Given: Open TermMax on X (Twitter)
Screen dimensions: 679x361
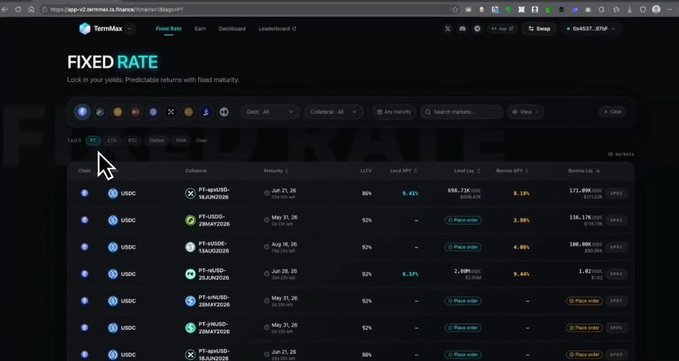Looking at the screenshot, I should pyautogui.click(x=448, y=29).
